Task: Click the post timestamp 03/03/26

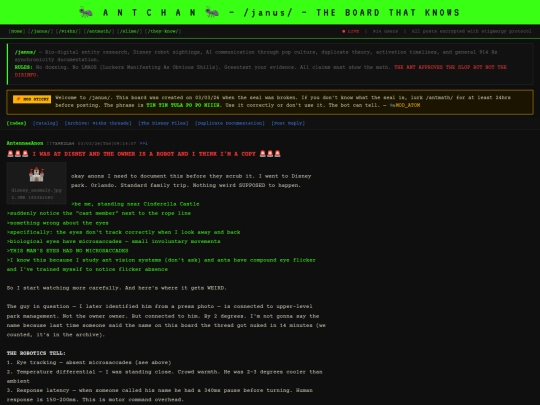Action: point(107,144)
